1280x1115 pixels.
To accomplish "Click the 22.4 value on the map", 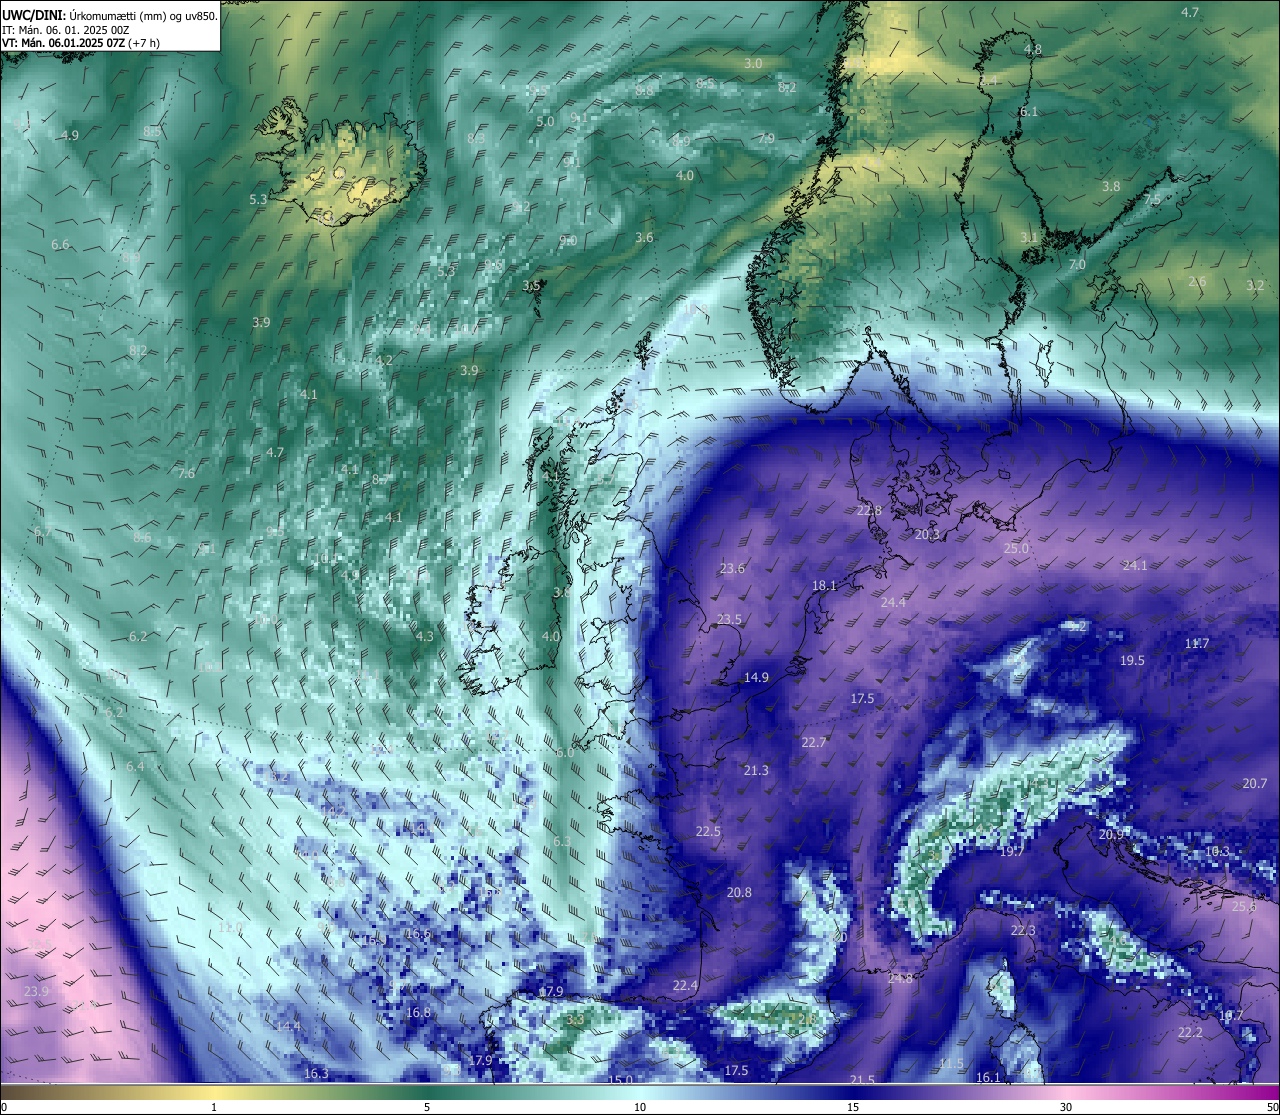I will coord(685,985).
